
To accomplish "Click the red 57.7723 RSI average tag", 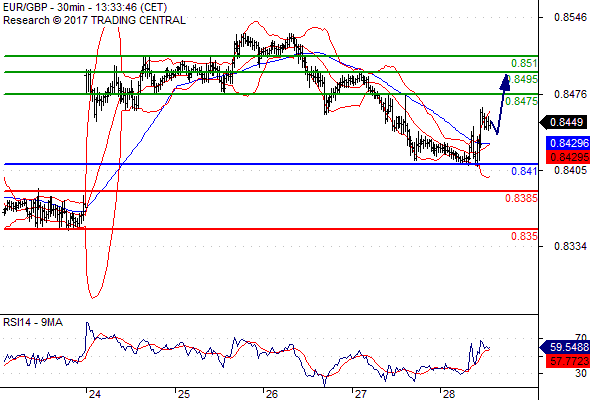I will [568, 361].
